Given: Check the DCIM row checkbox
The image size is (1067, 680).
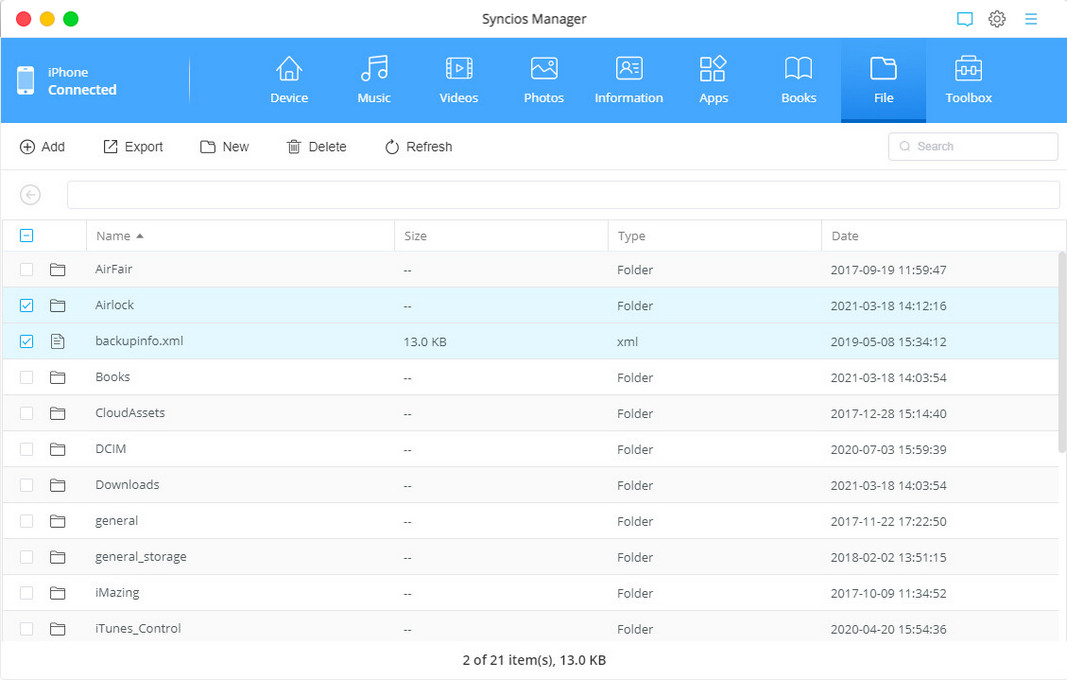Looking at the screenshot, I should (x=27, y=449).
